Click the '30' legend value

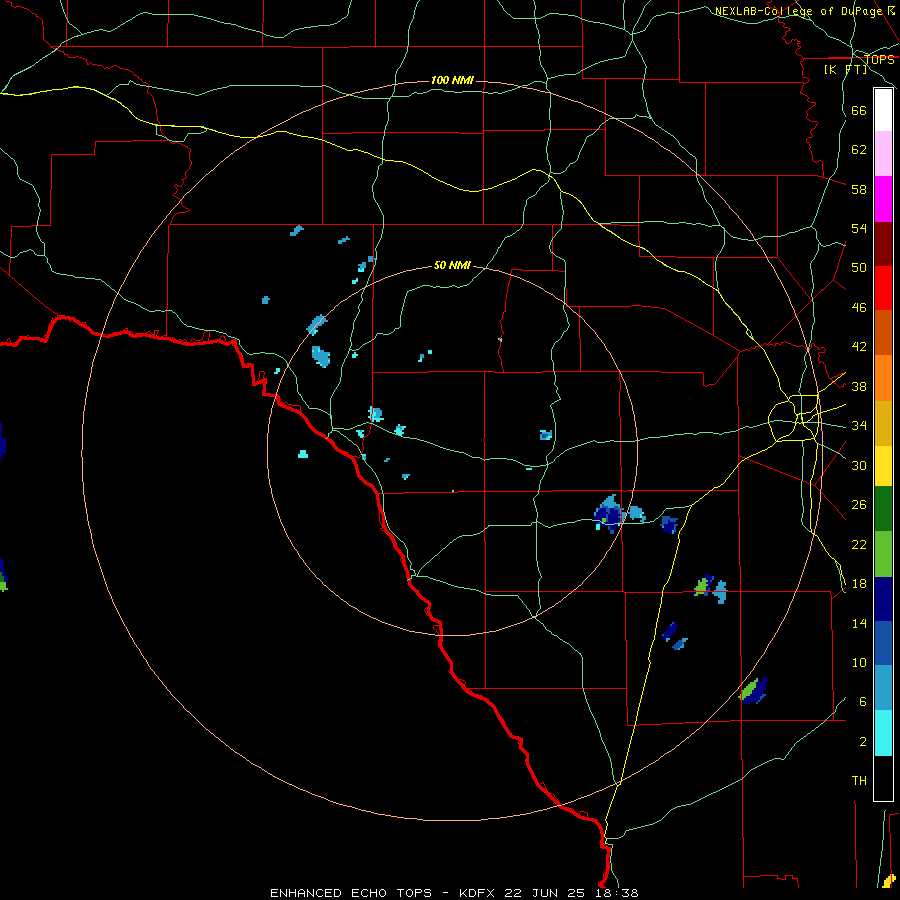pos(859,465)
